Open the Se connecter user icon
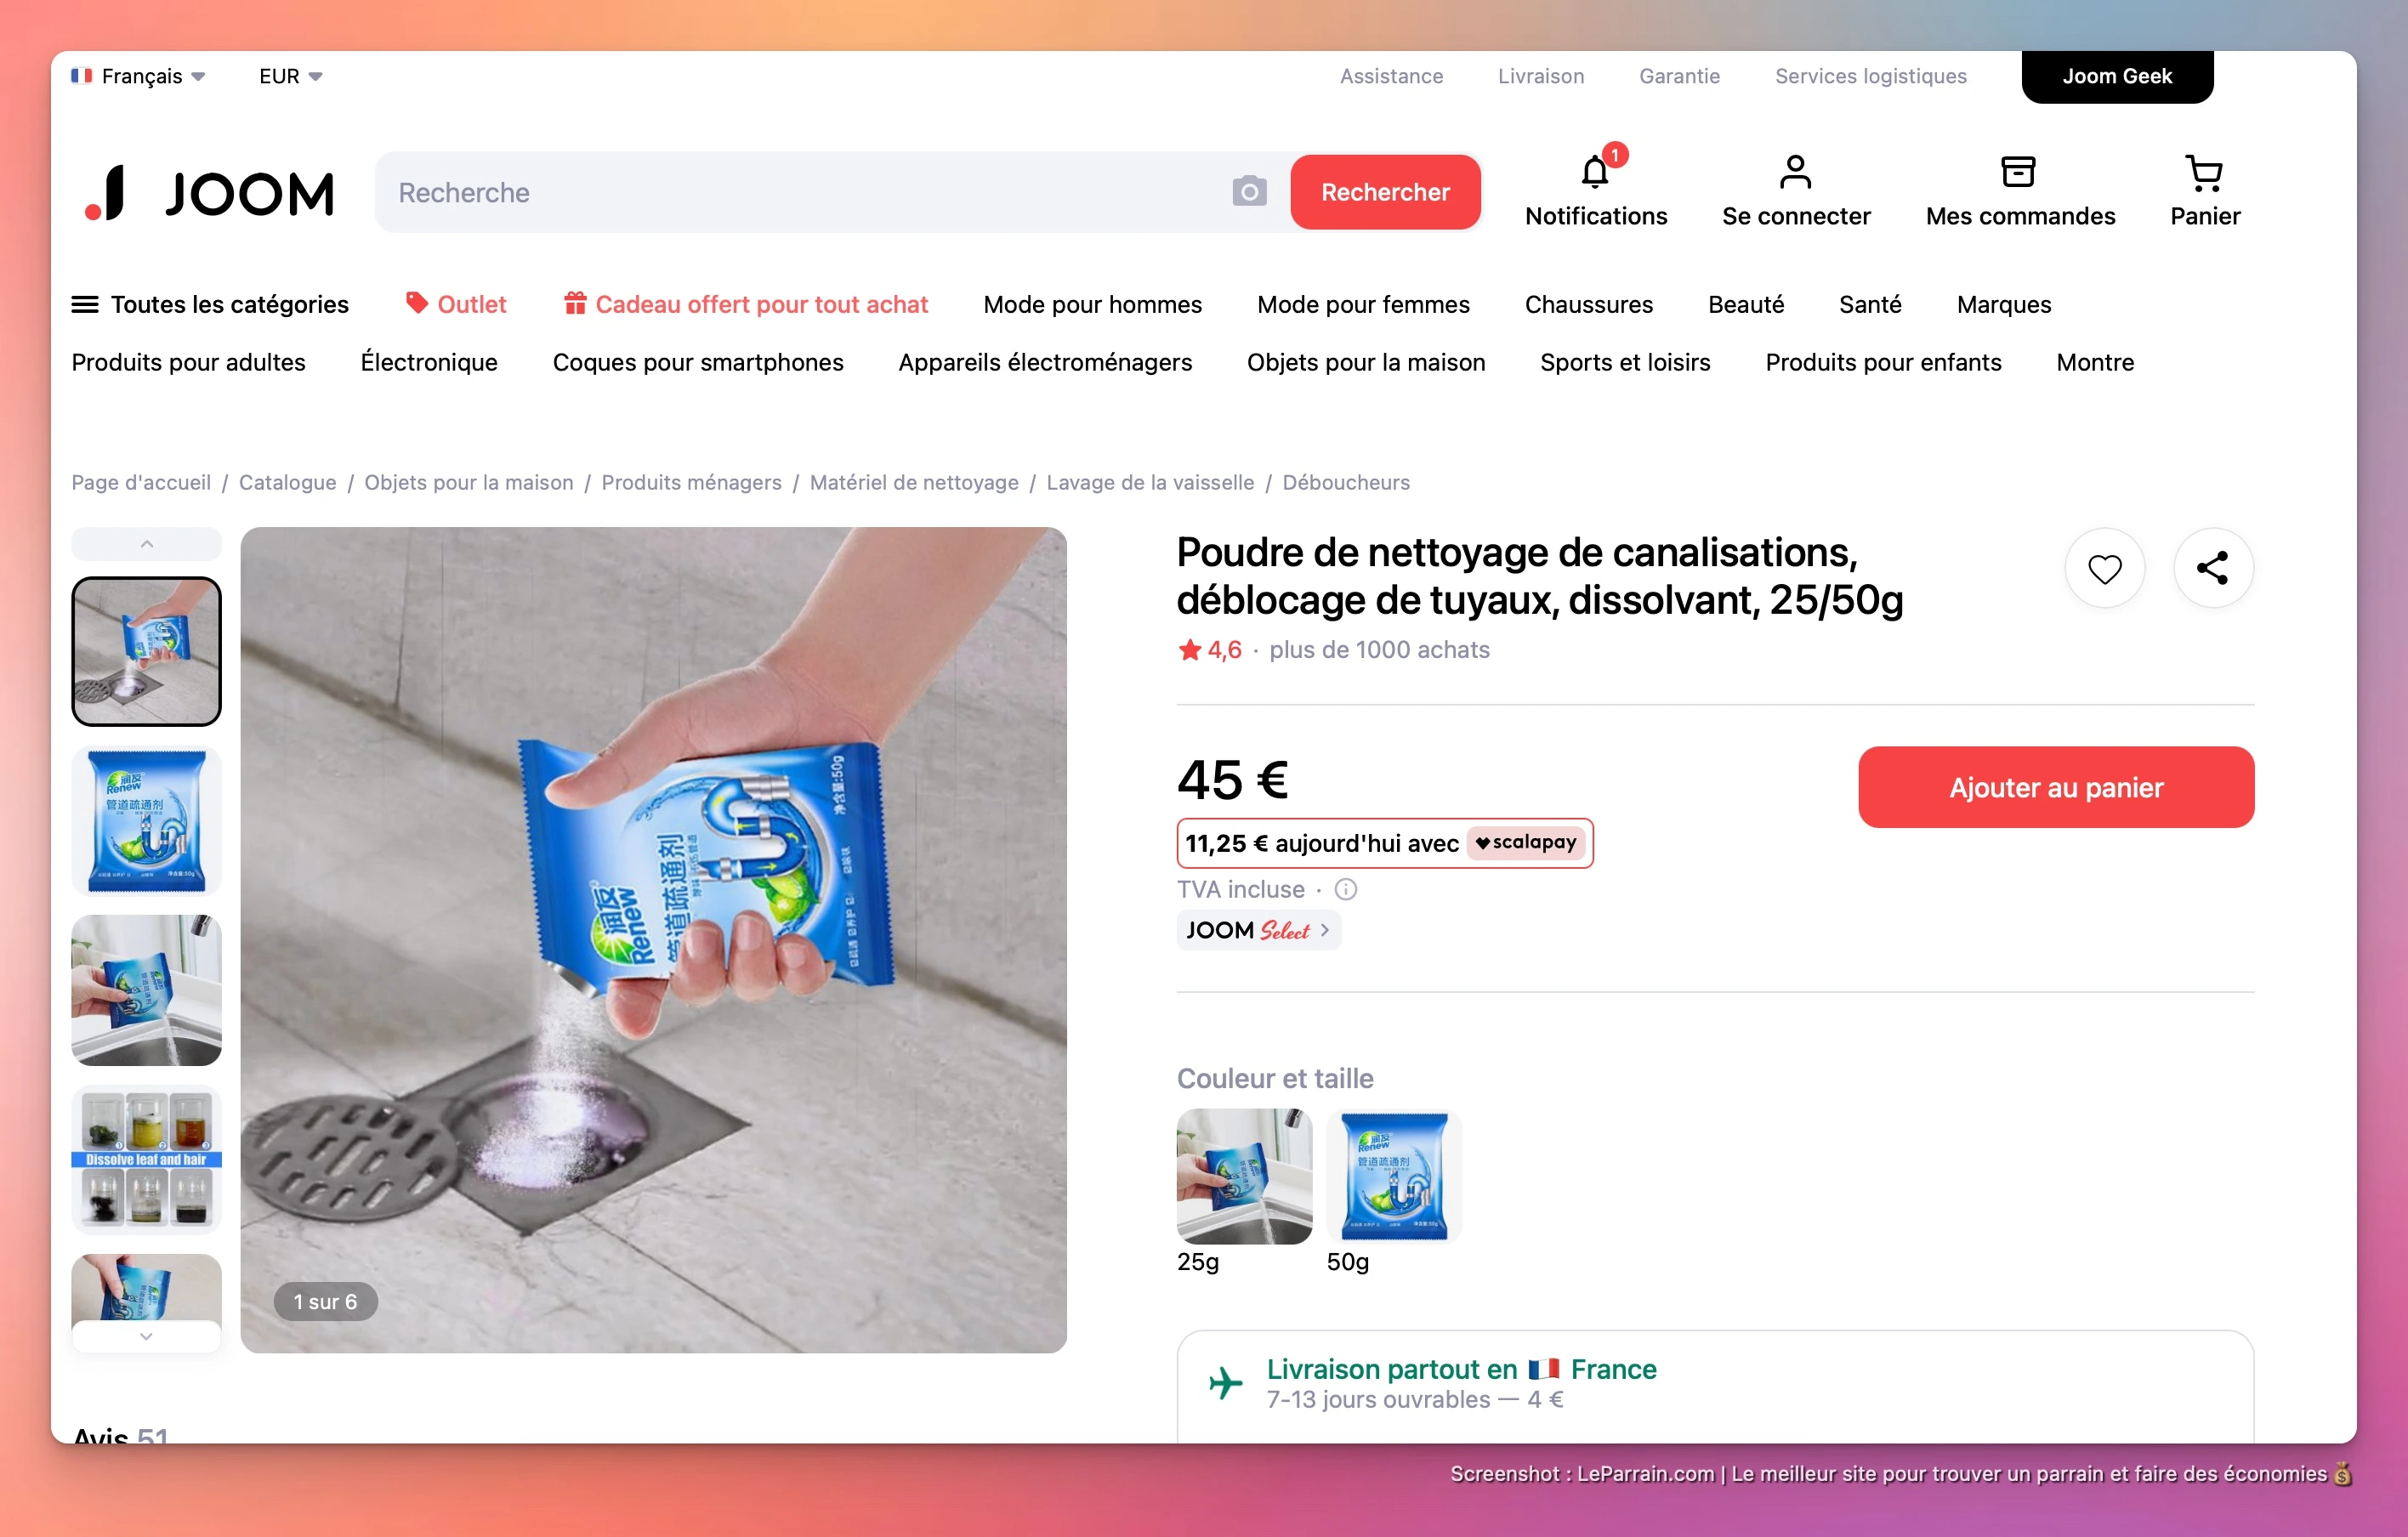This screenshot has height=1537, width=2408. point(1795,172)
